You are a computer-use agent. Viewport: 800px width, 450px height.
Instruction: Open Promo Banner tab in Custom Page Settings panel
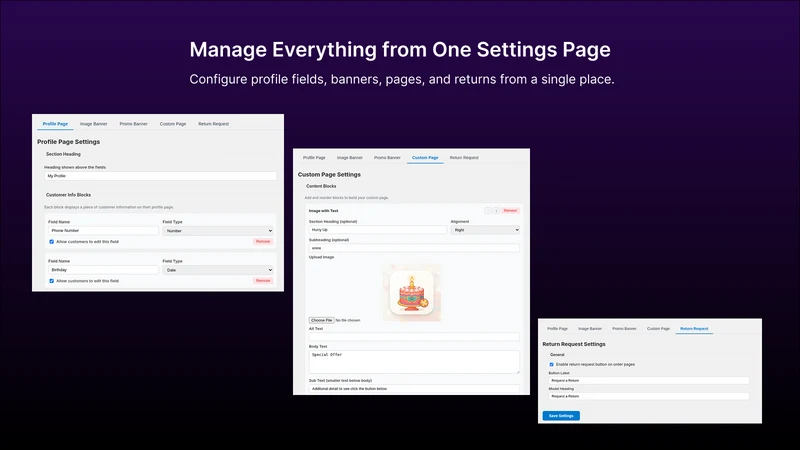[x=387, y=158]
